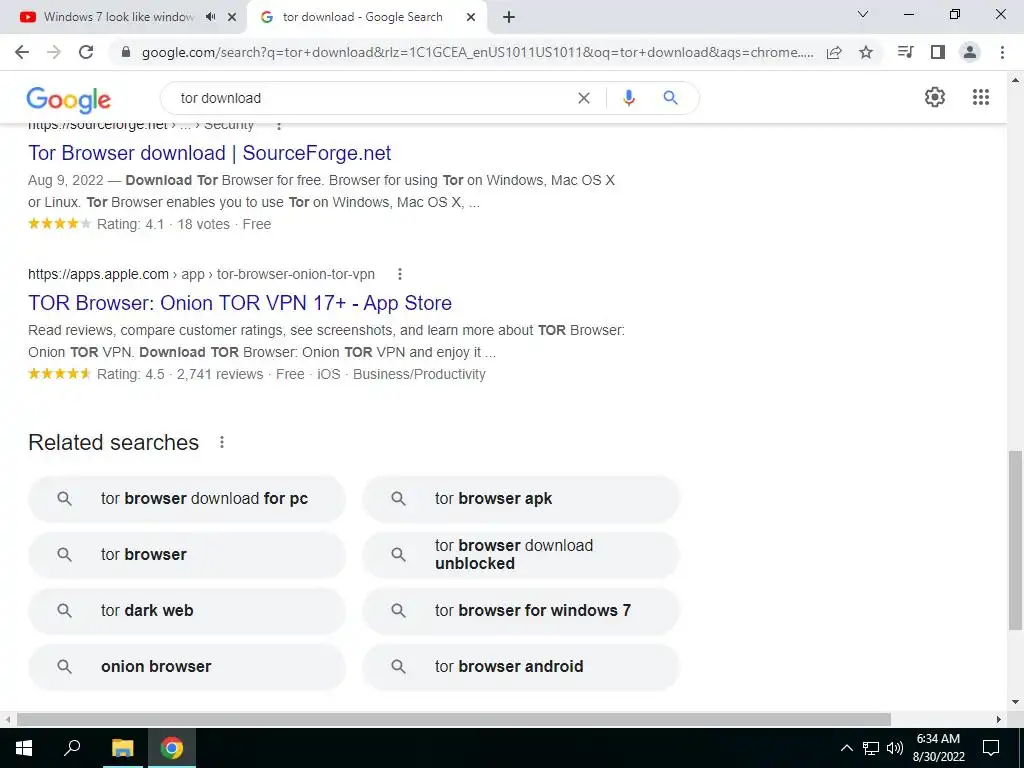Viewport: 1024px width, 768px height.
Task: Open the Windows Start menu
Action: coord(24,748)
